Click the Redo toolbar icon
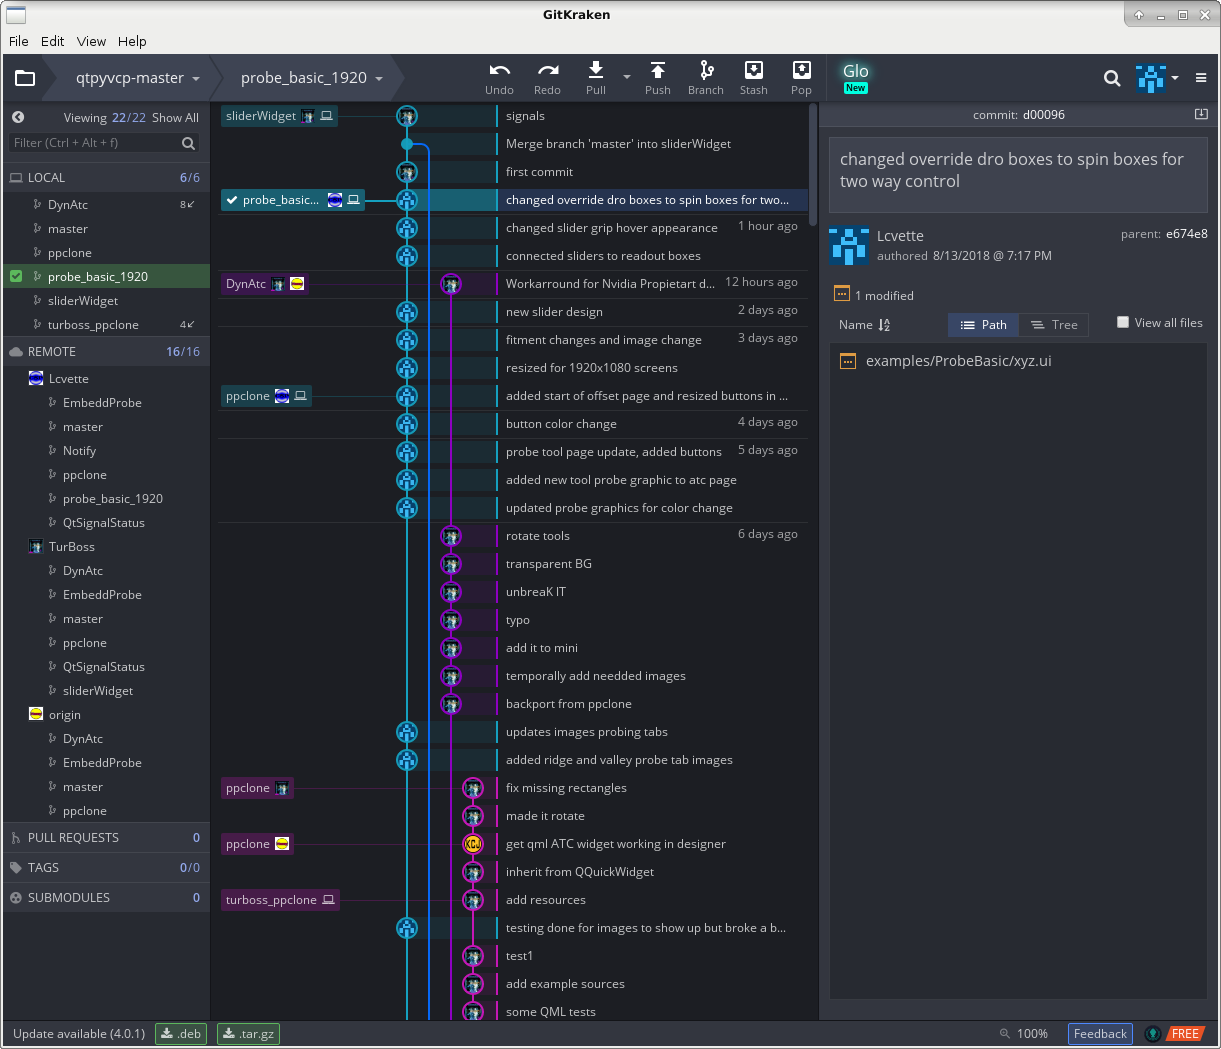Screen dimensions: 1221x1049 click(x=547, y=70)
